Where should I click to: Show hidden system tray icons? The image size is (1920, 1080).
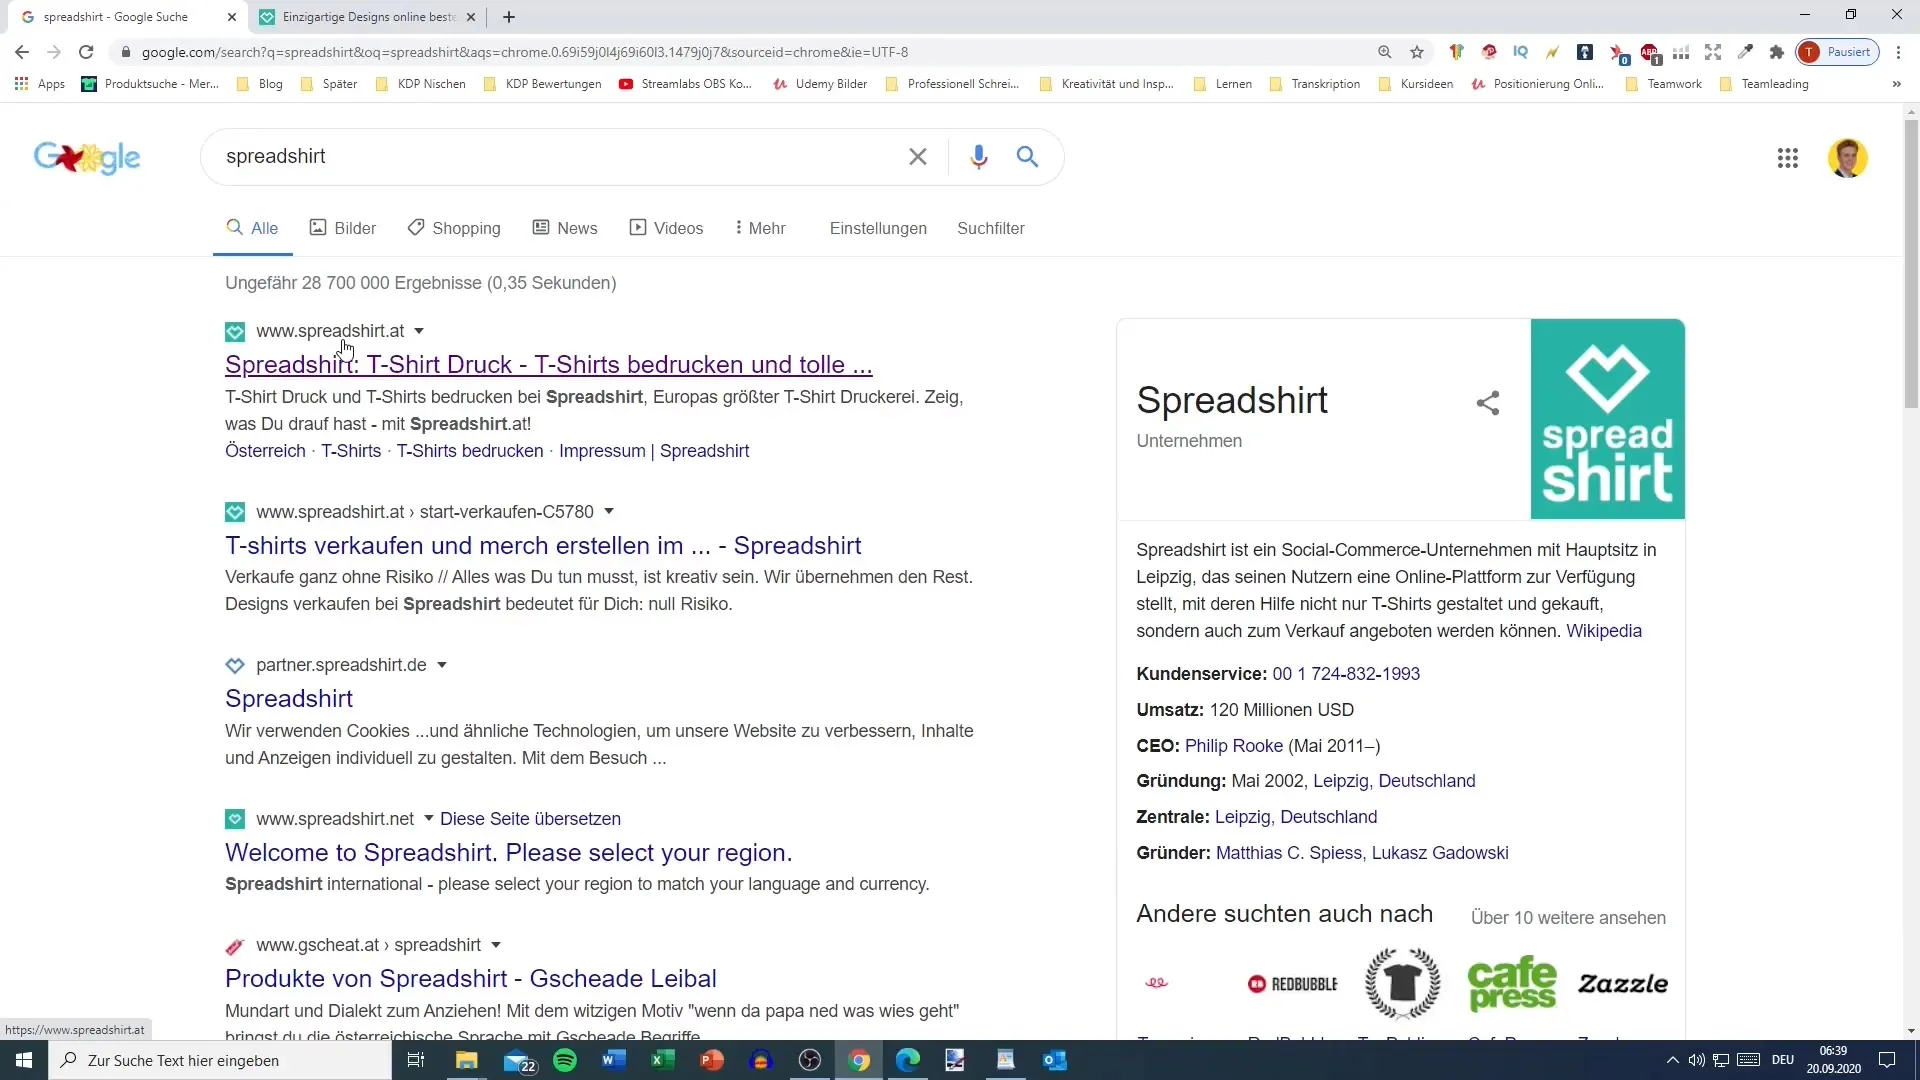(1672, 1060)
